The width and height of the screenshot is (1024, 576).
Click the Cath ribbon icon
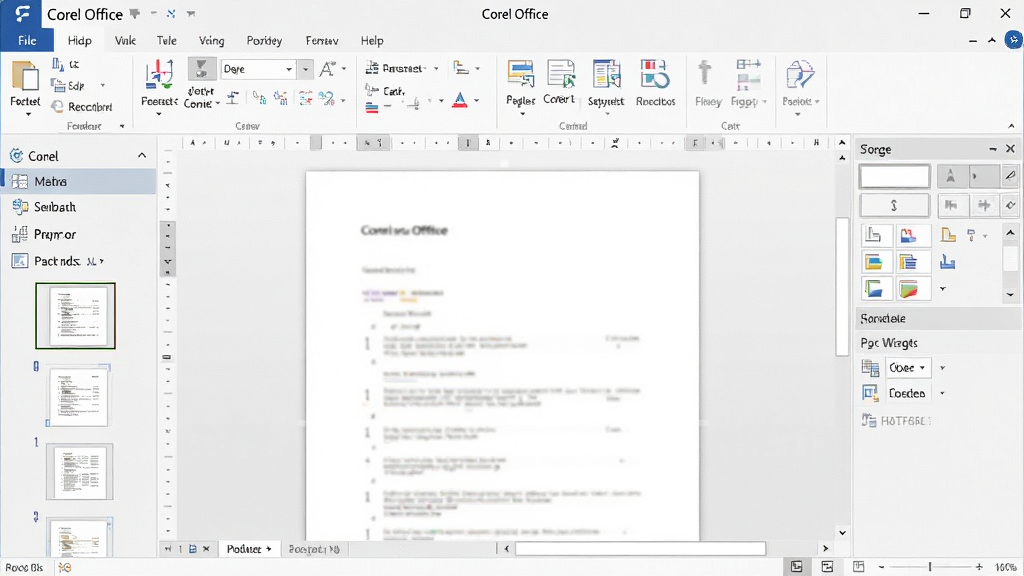[386, 91]
